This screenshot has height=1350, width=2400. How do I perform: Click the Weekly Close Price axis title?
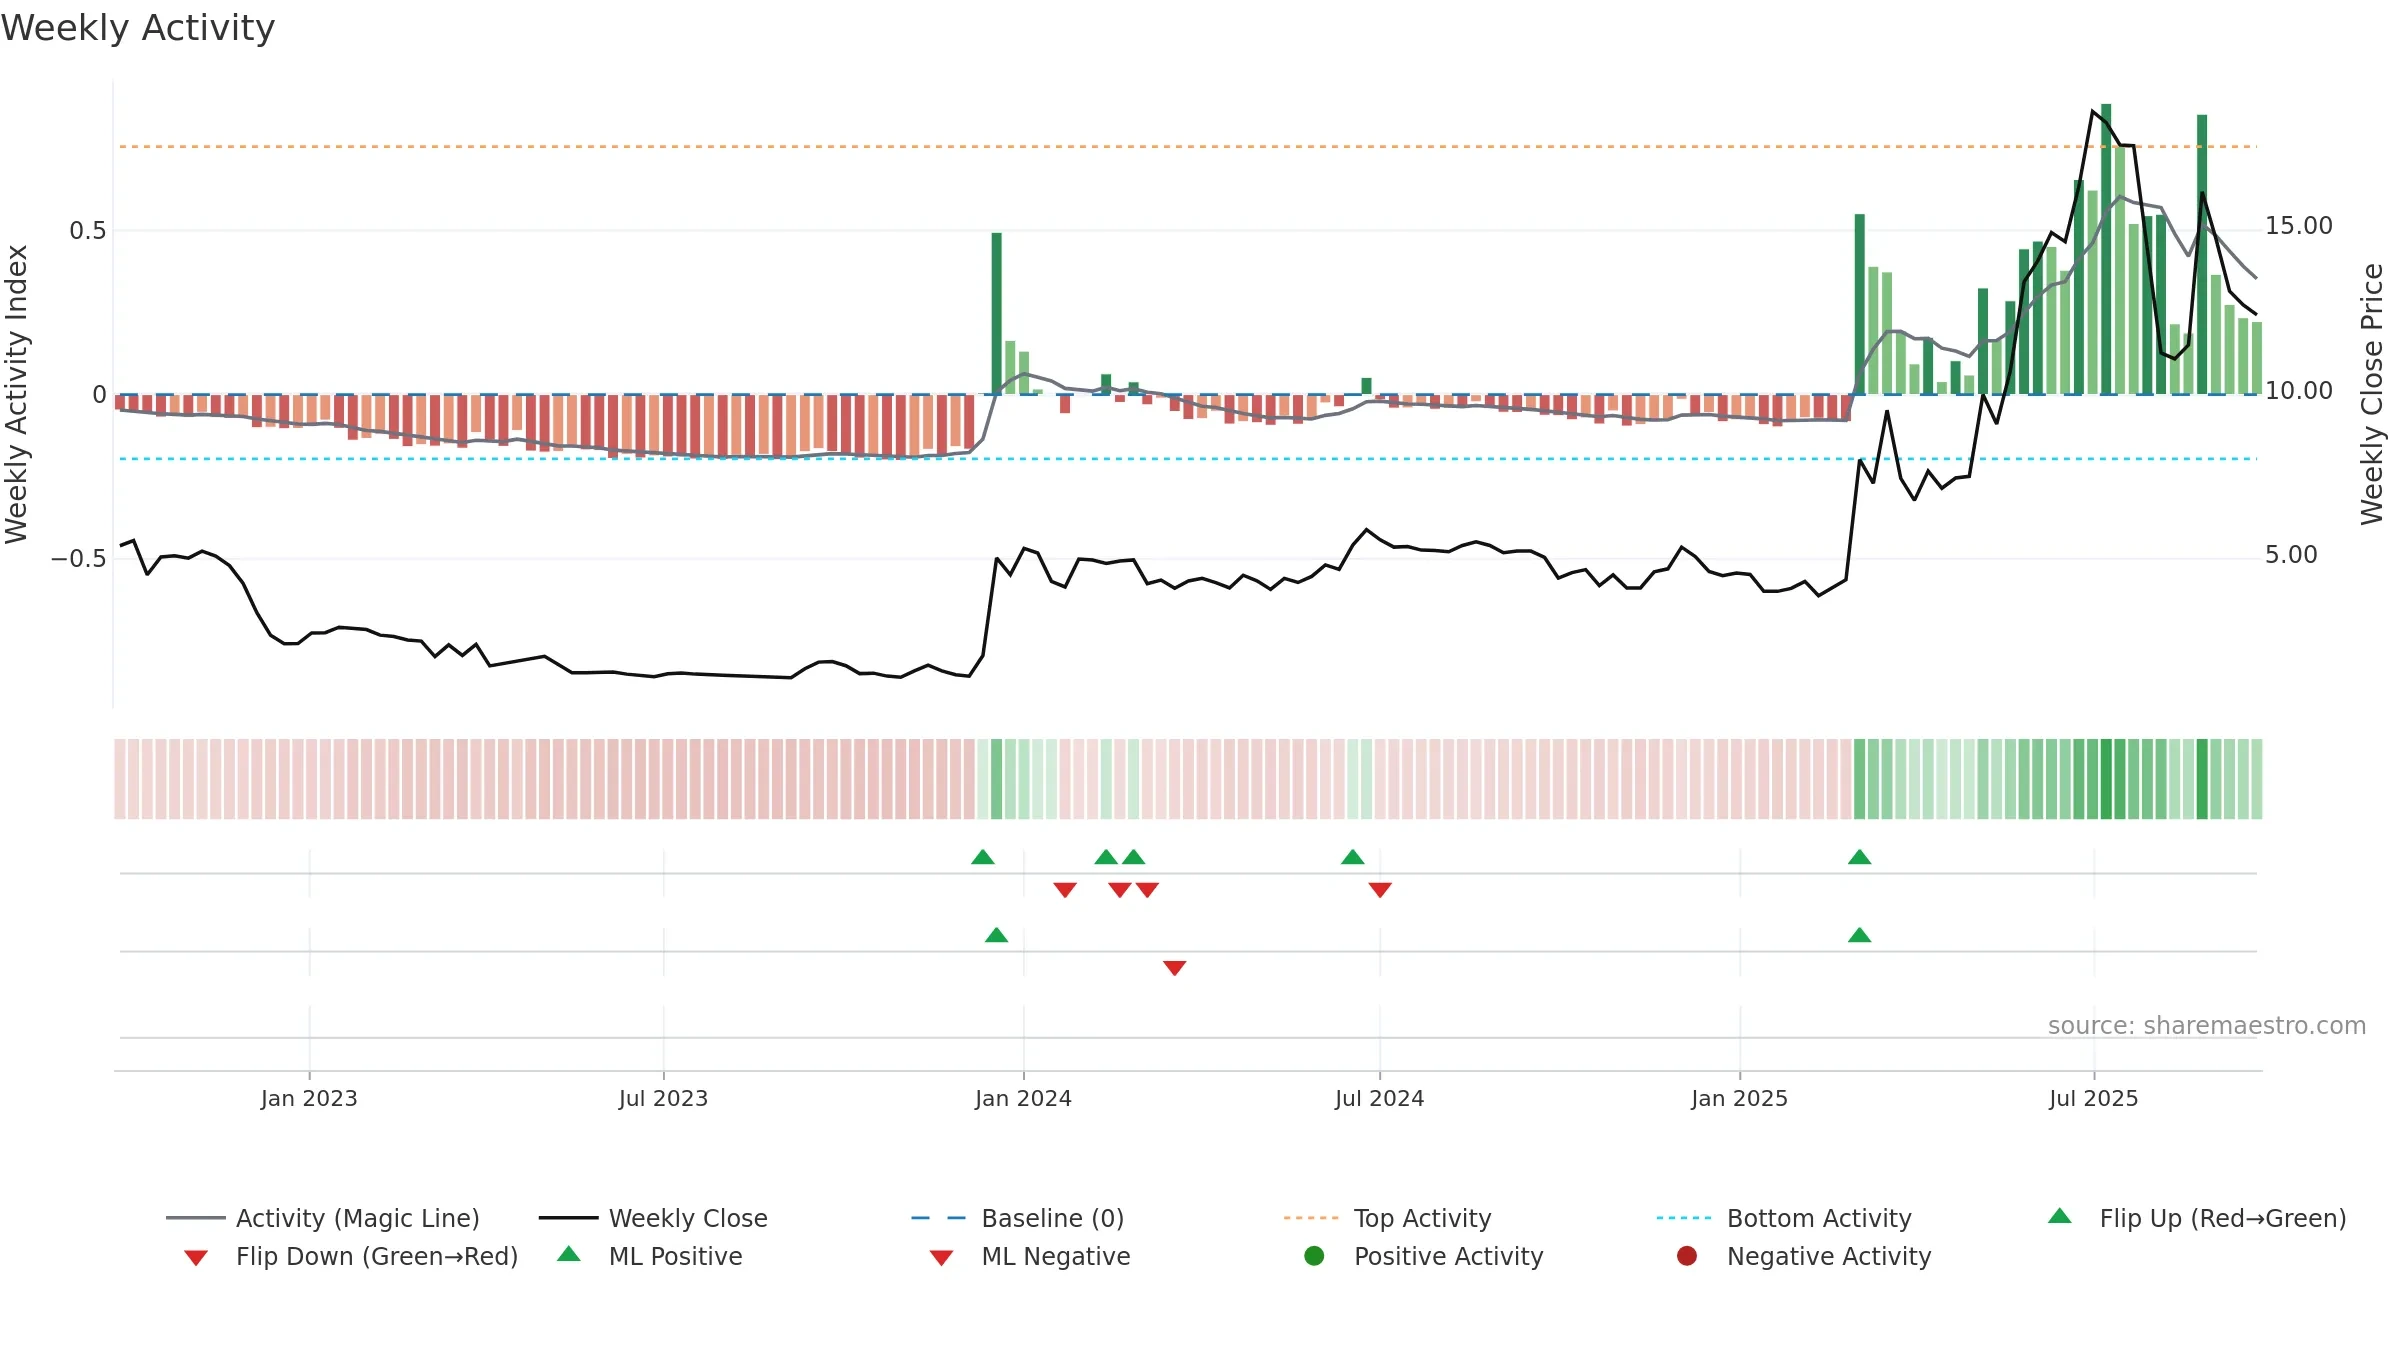[2372, 394]
